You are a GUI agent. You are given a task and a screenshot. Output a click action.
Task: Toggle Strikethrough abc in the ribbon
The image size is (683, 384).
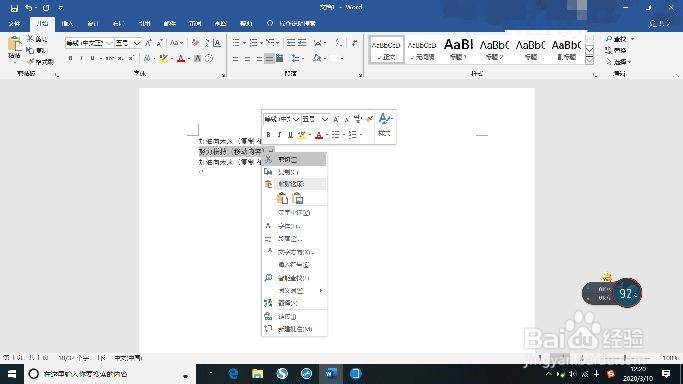(x=109, y=58)
